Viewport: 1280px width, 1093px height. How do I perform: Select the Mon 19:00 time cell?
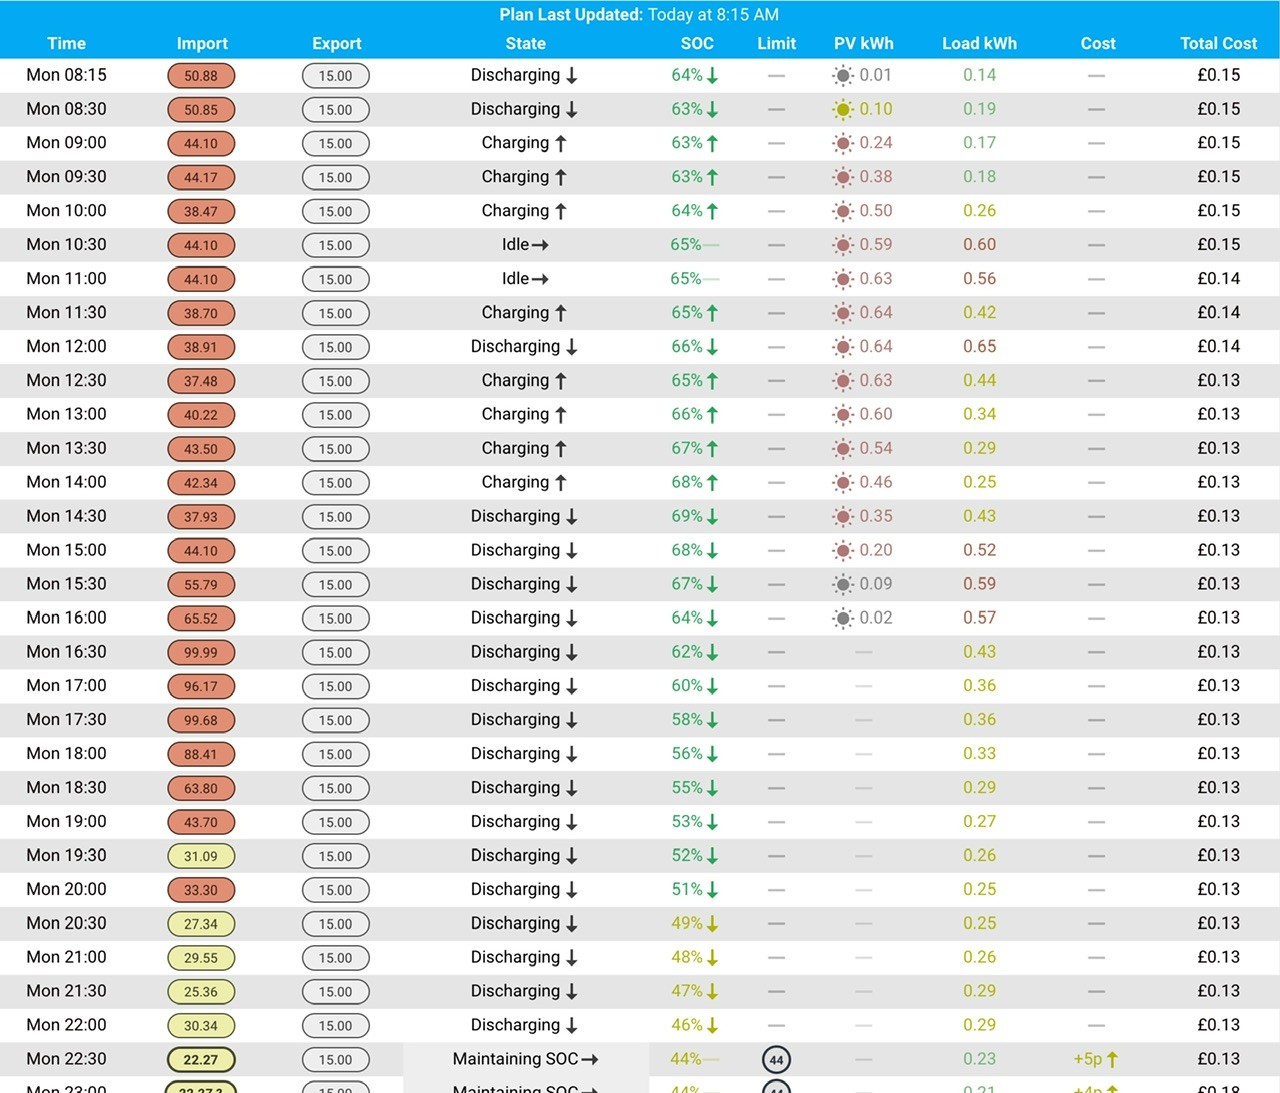click(67, 822)
